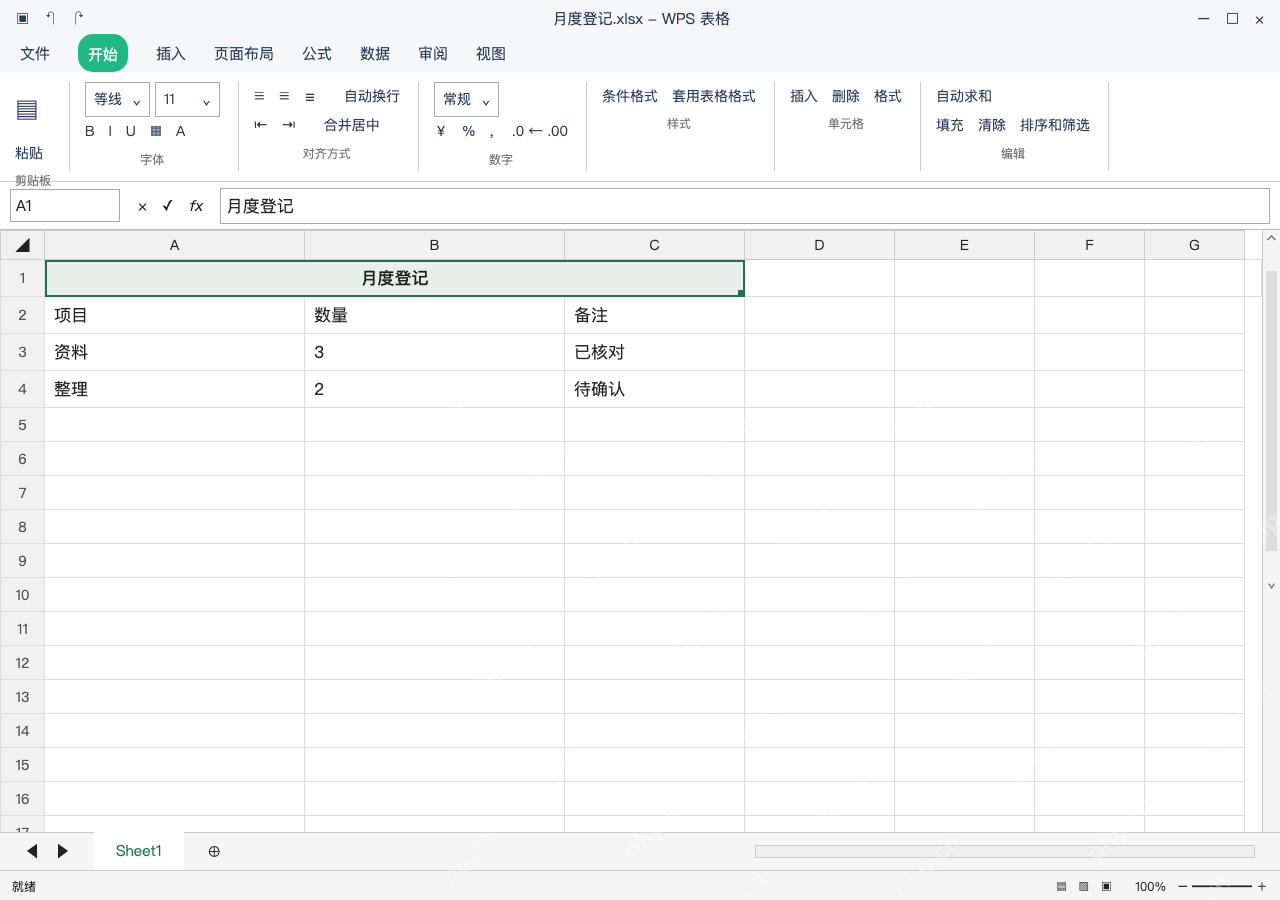Switch to the first view-mode icon in status bar
The width and height of the screenshot is (1280, 900).
[1061, 887]
